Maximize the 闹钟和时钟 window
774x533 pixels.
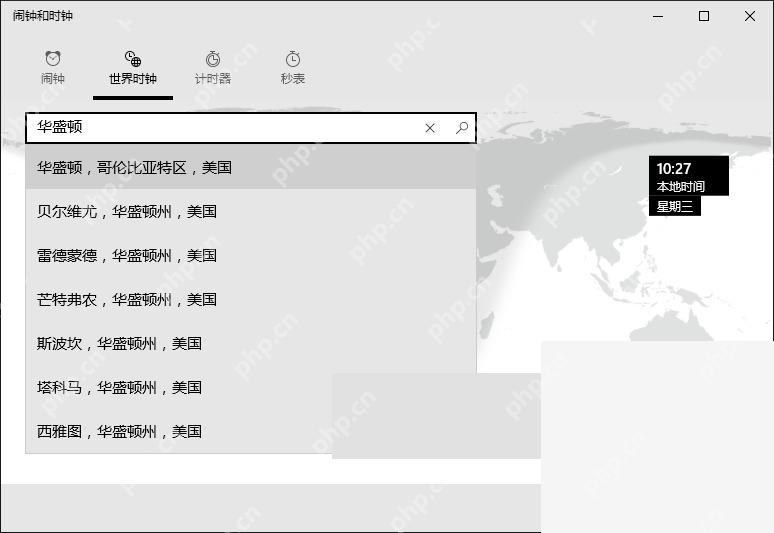(x=704, y=16)
